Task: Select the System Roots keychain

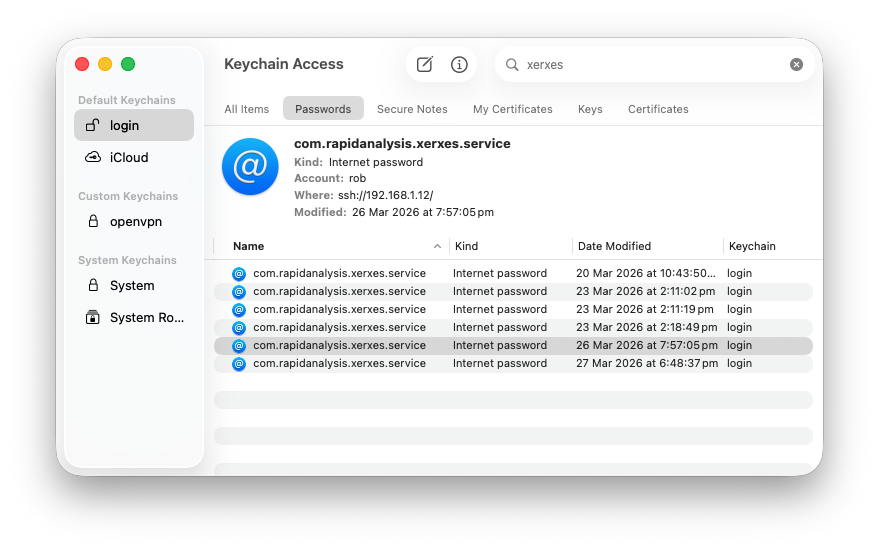Action: tap(134, 317)
